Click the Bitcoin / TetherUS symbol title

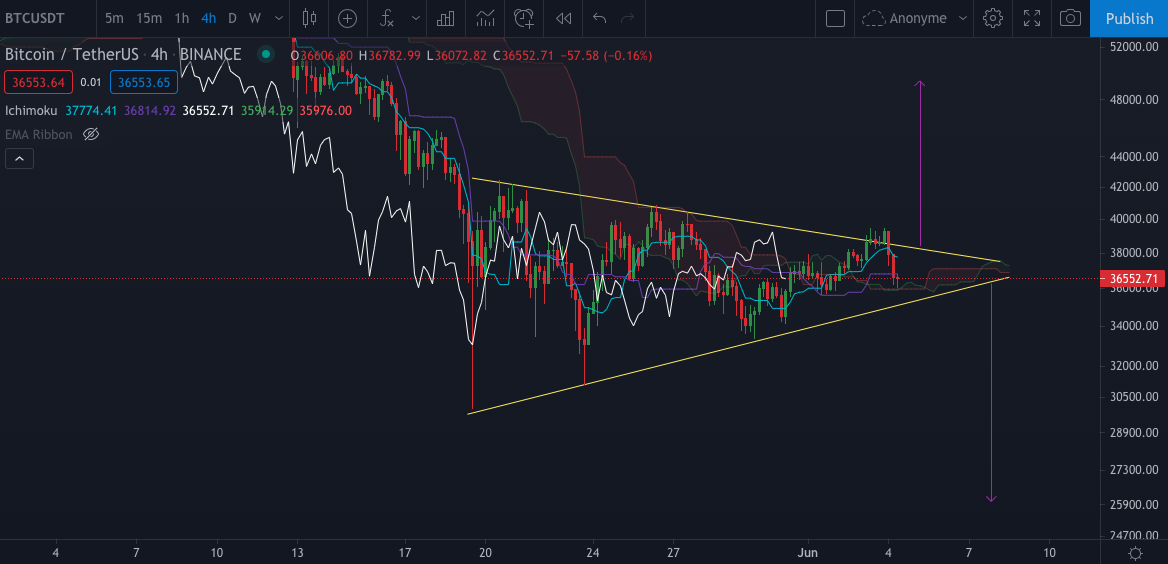(123, 54)
